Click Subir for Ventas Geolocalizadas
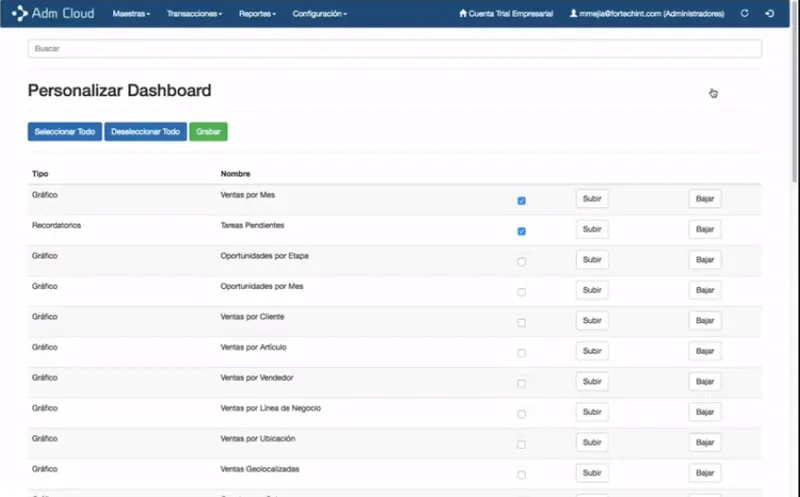The height and width of the screenshot is (497, 800). tap(592, 473)
